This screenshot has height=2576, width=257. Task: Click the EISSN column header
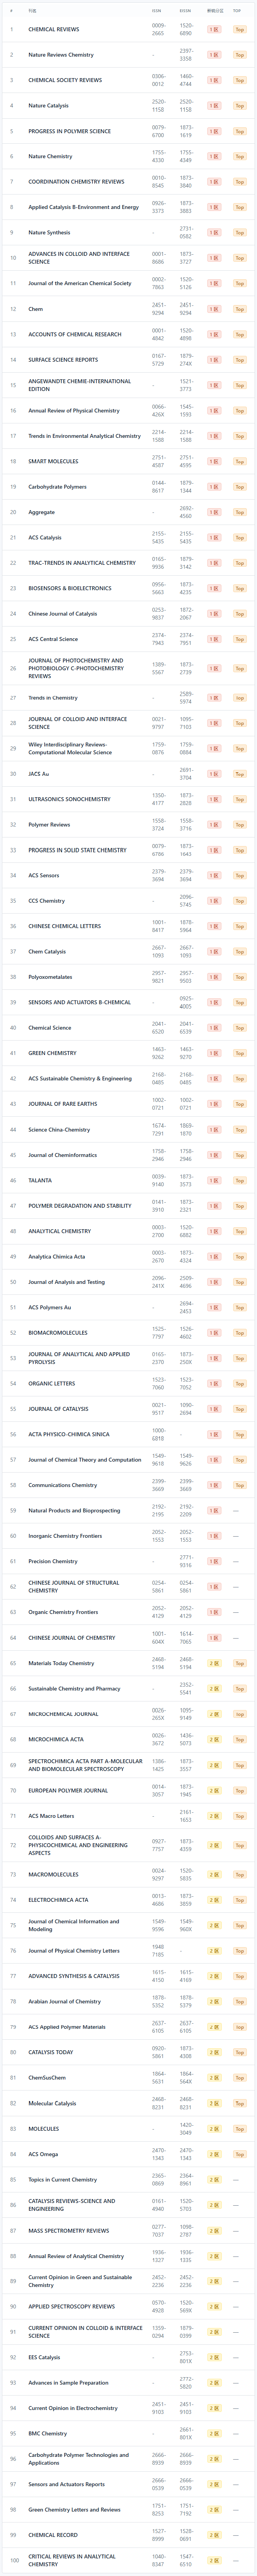coord(185,10)
